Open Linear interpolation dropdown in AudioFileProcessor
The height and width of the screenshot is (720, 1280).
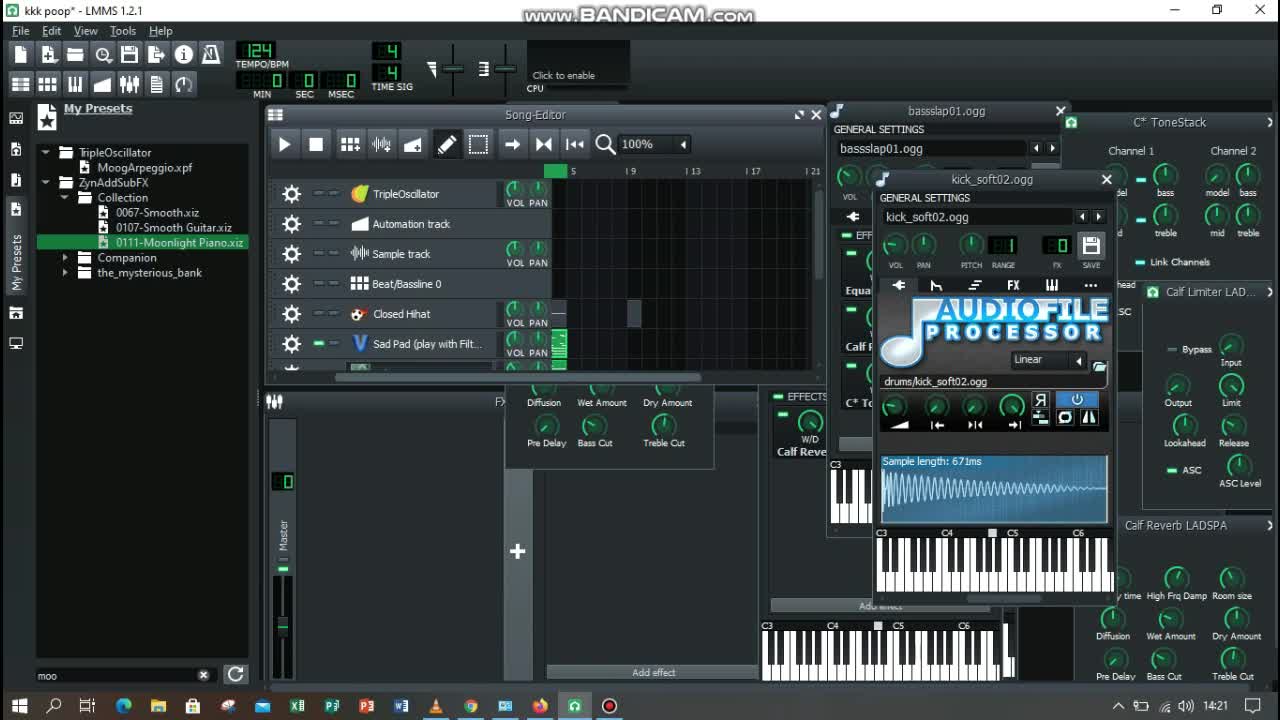tap(1048, 360)
